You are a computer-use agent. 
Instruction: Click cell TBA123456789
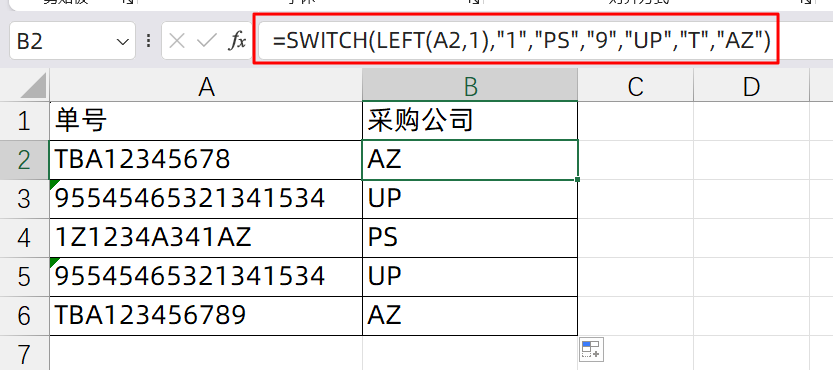(206, 316)
